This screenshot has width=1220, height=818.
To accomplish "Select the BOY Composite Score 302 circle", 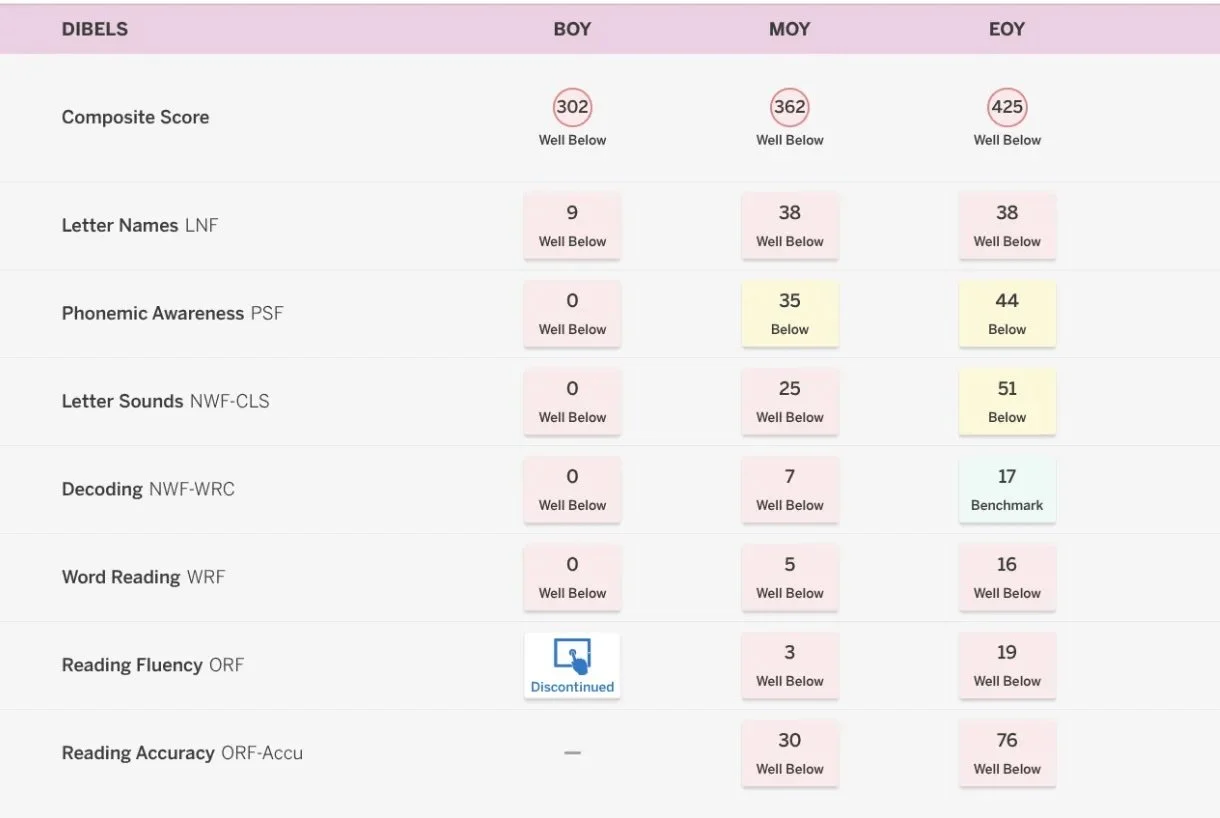I will (572, 107).
